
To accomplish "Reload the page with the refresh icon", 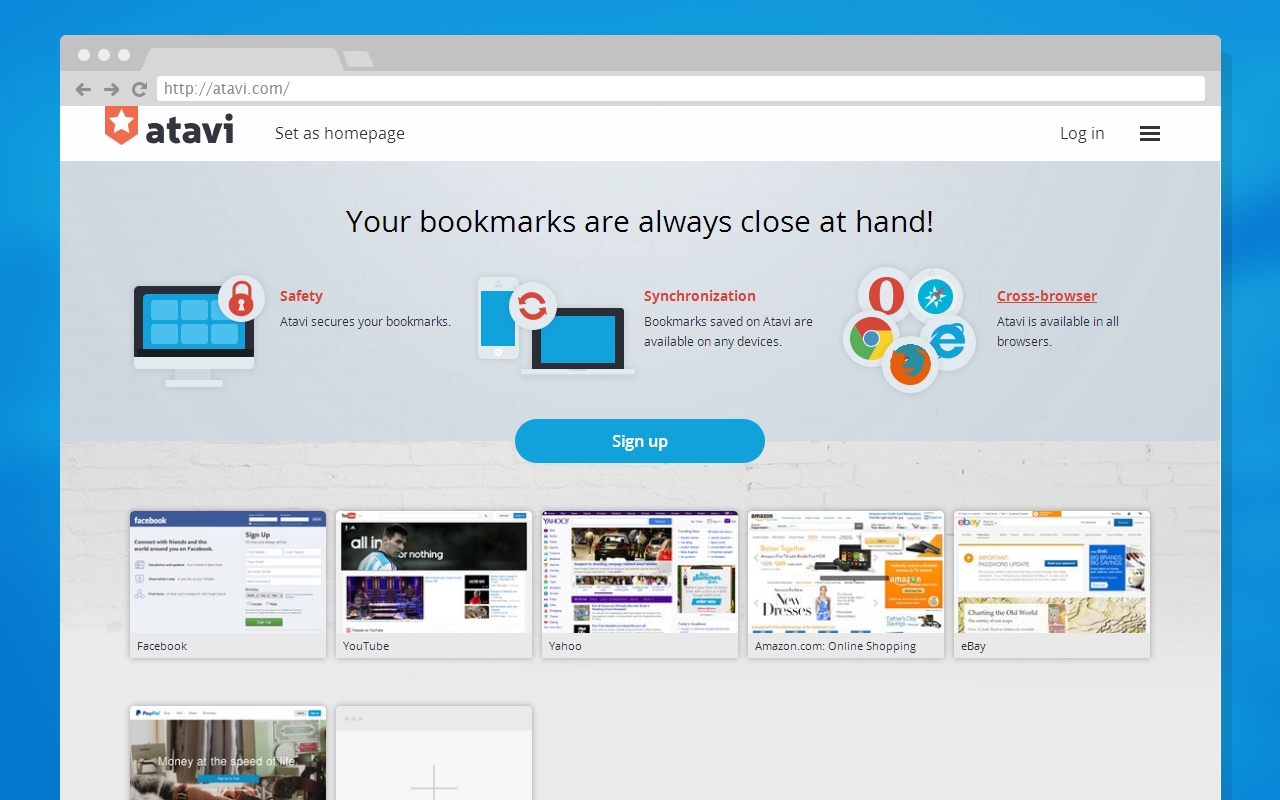I will tap(139, 89).
